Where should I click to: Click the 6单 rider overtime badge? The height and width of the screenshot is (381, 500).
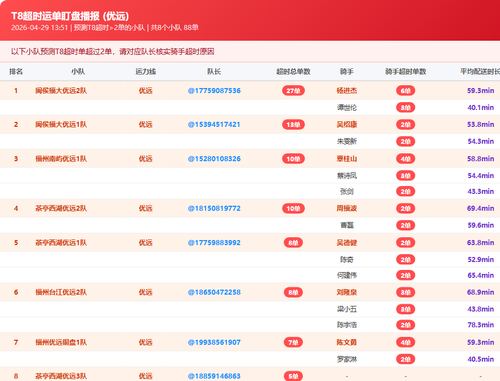click(406, 91)
